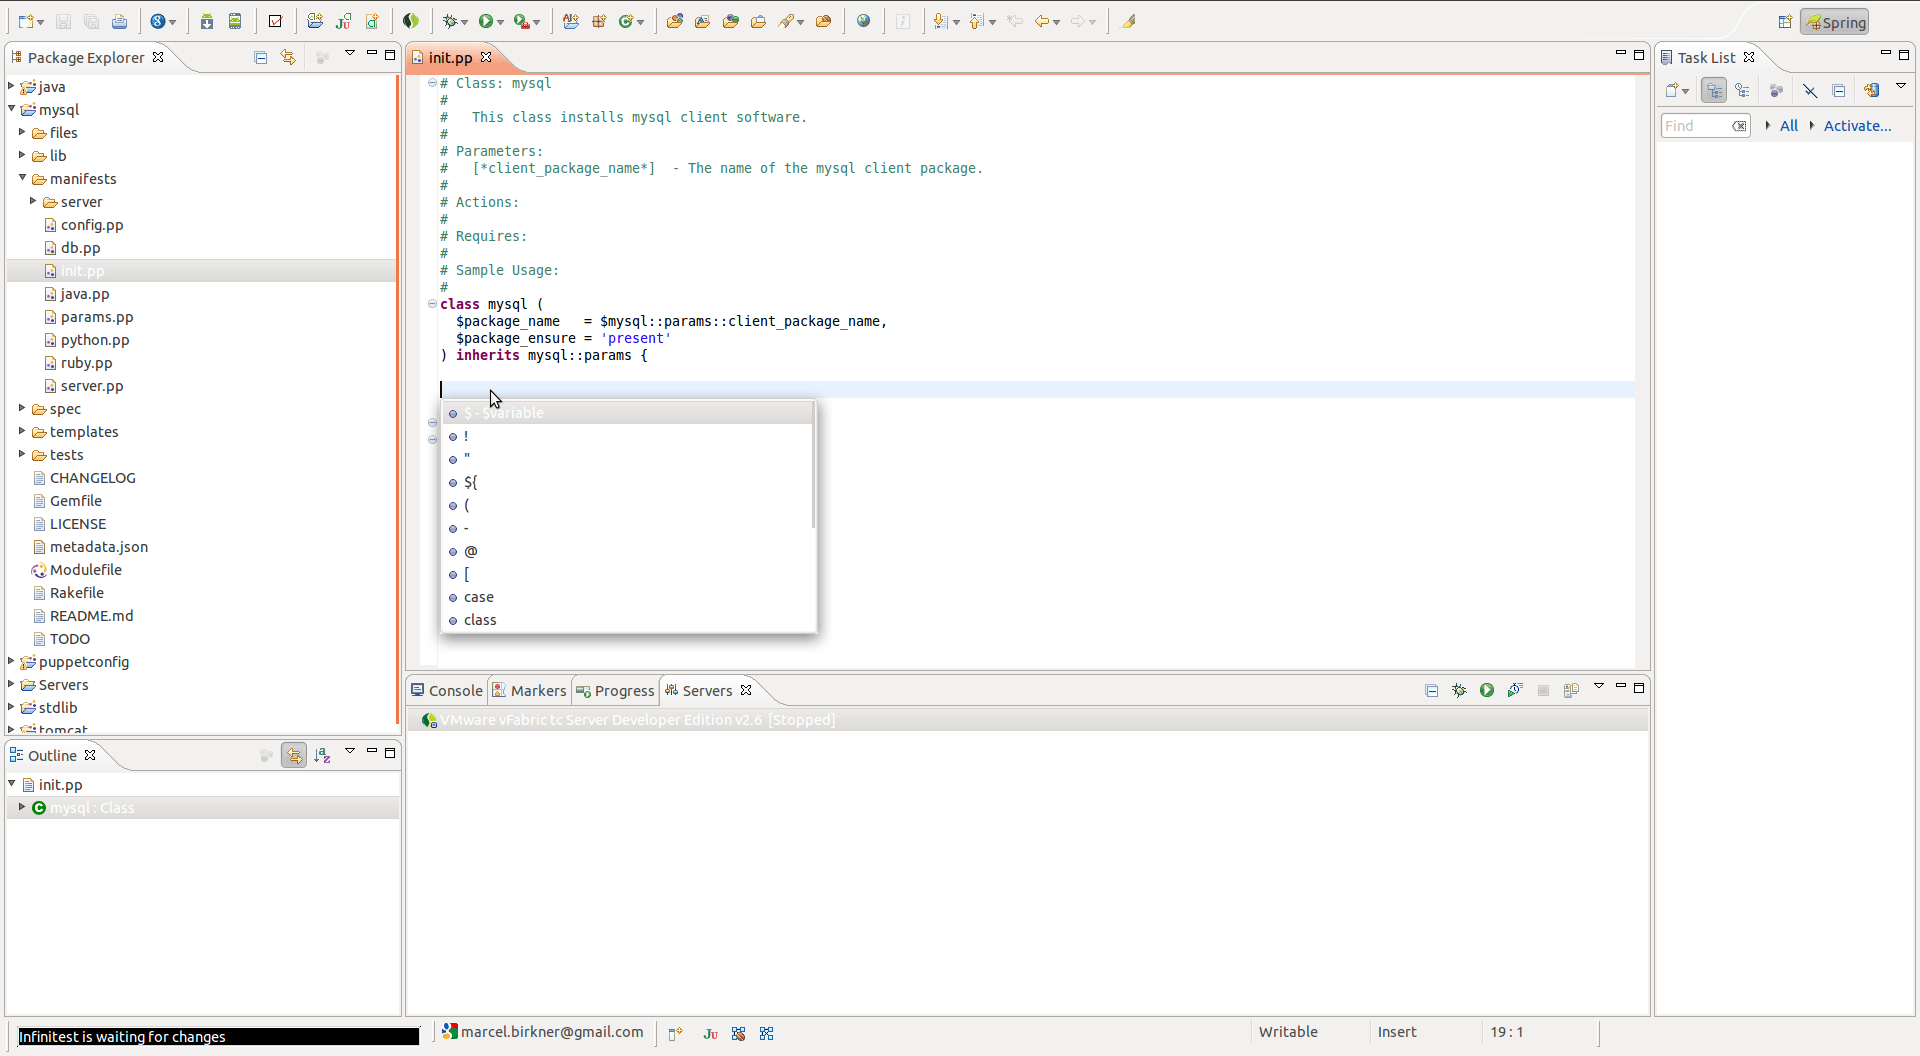Collapse all in Package Explorer
This screenshot has height=1056, width=1920.
(x=261, y=57)
